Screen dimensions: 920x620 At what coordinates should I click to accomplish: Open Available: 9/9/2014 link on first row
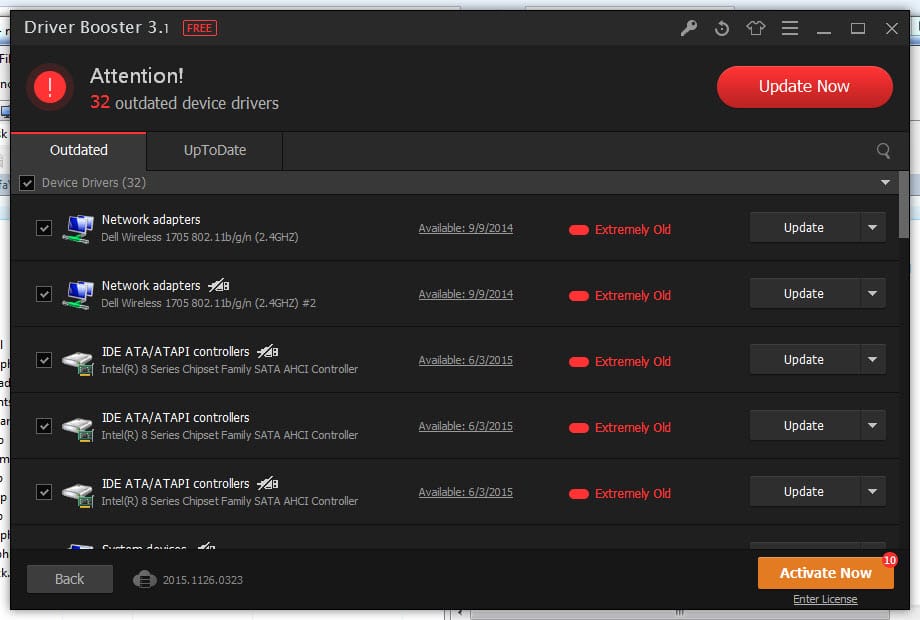pos(465,228)
